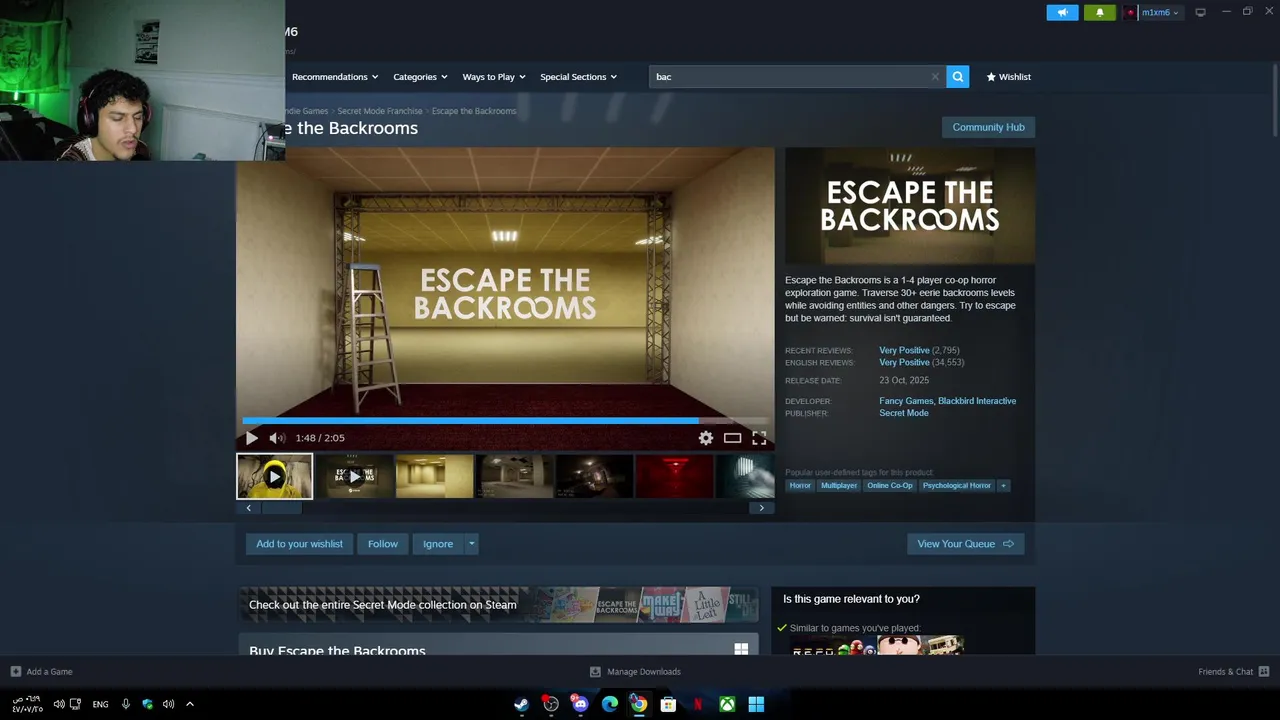Play the paused trailer video

pyautogui.click(x=251, y=438)
